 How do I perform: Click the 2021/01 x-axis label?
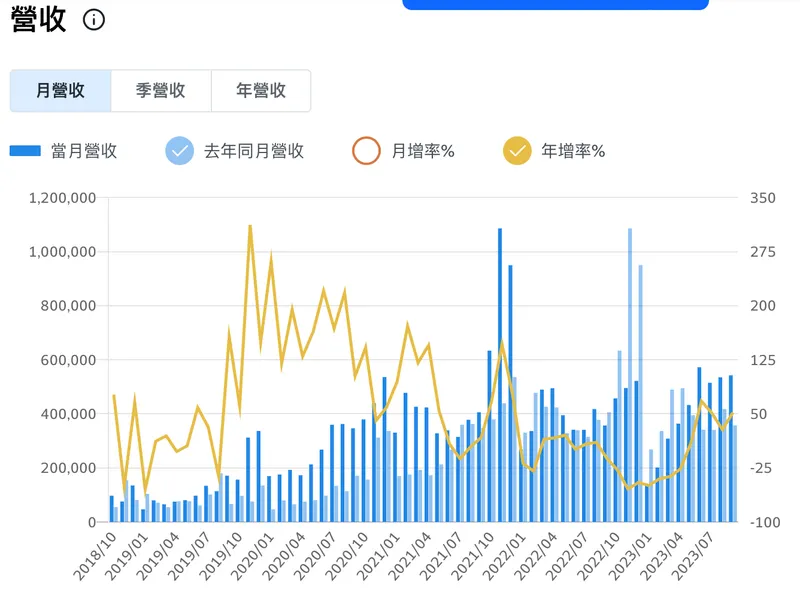379,556
